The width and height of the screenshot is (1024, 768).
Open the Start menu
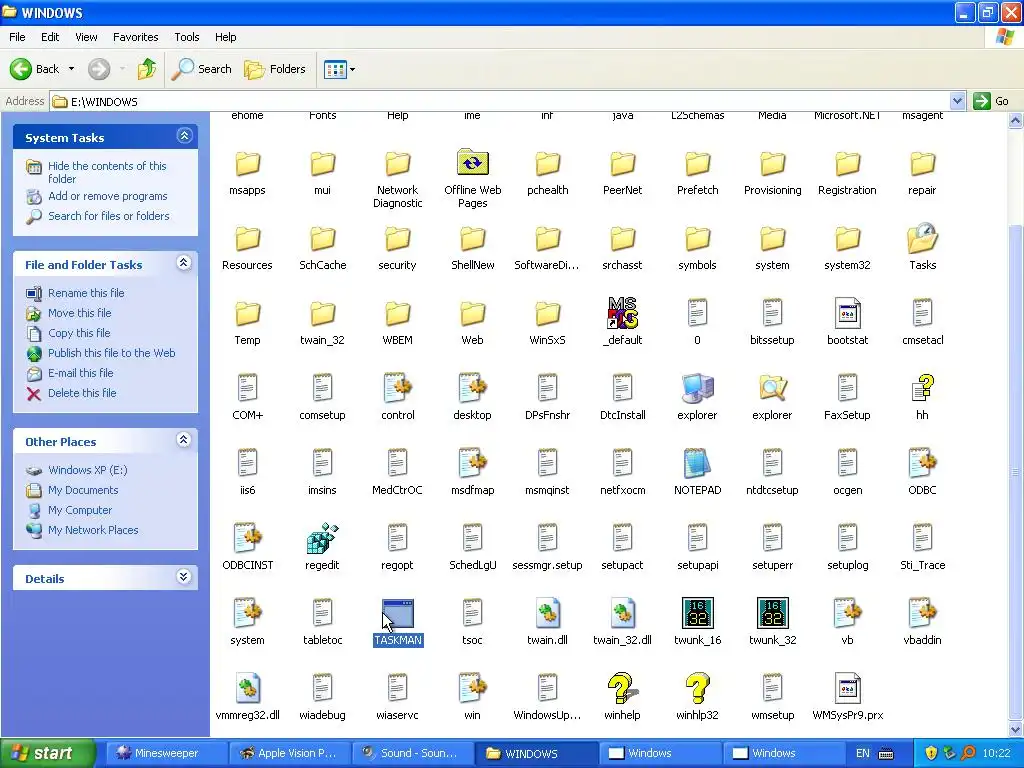click(48, 753)
